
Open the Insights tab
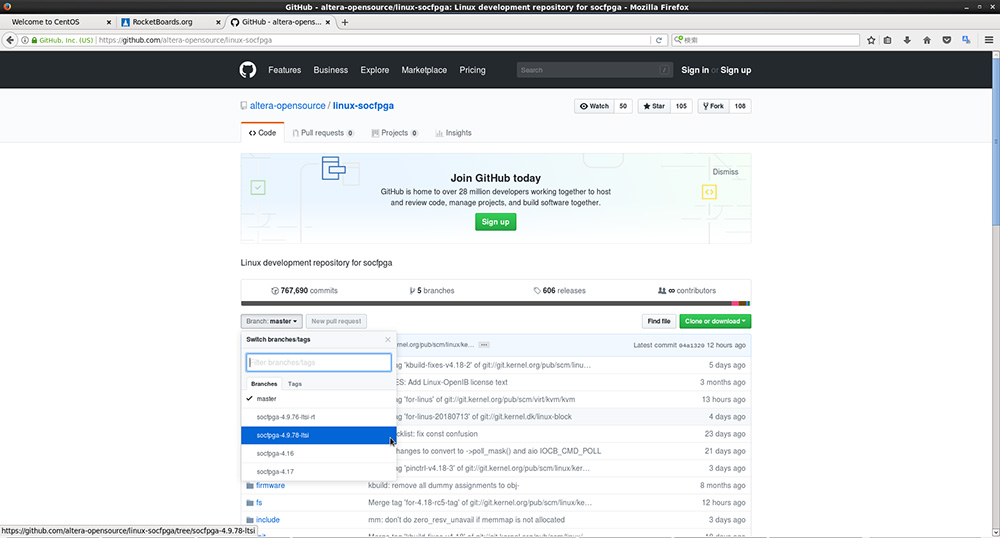[453, 133]
